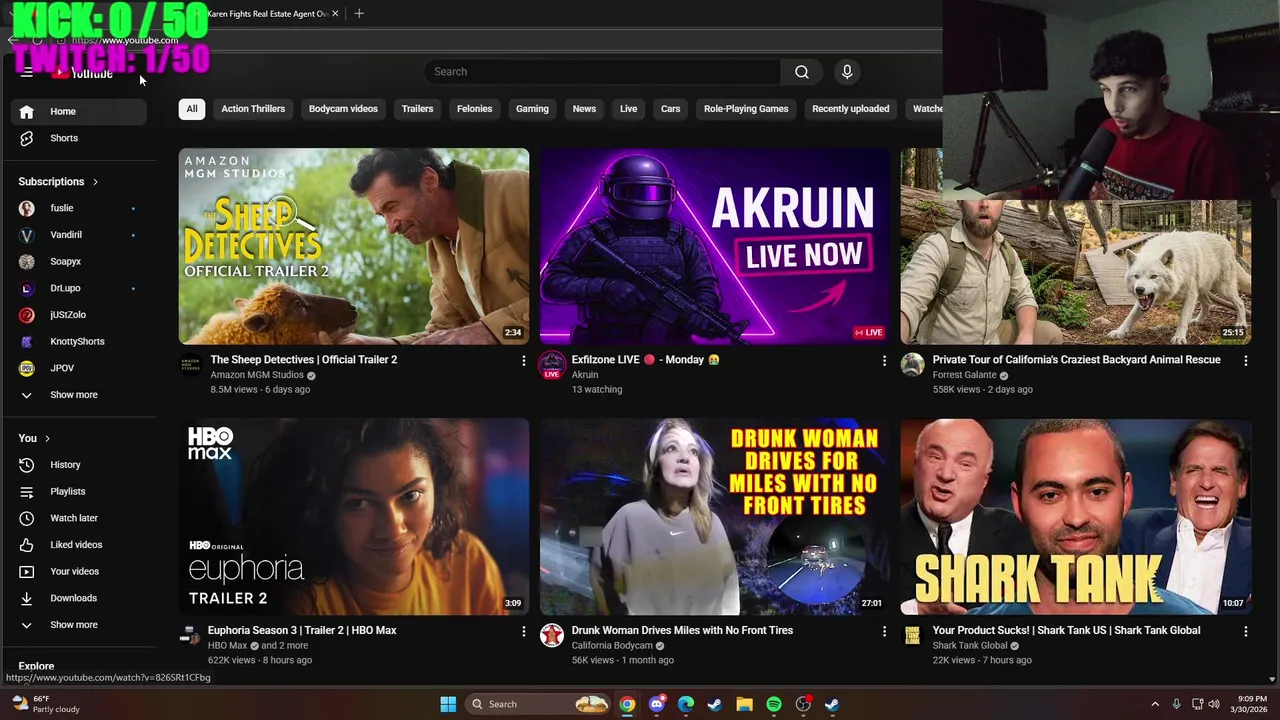Open Microsoft Edge from the taskbar
Screen dimensions: 1280x720
tap(686, 704)
